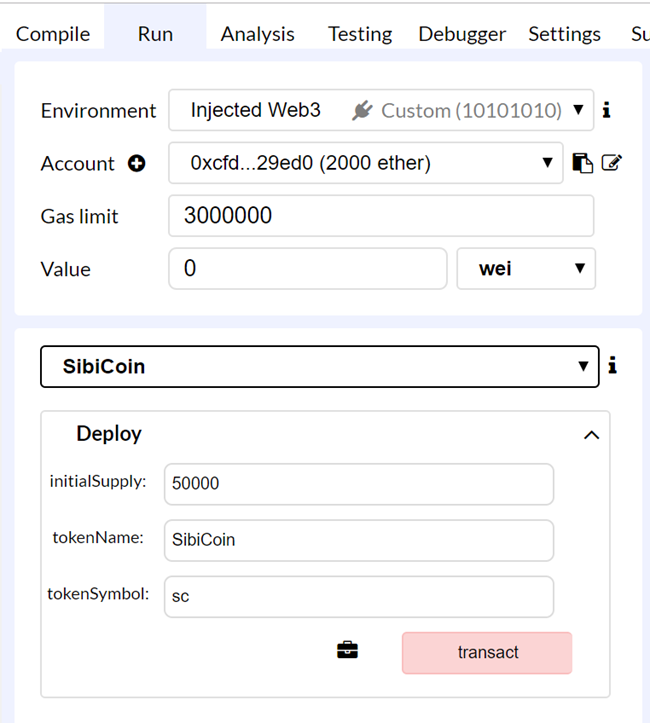This screenshot has width=650, height=723.
Task: Collapse the Deploy section chevron
Action: click(x=591, y=435)
